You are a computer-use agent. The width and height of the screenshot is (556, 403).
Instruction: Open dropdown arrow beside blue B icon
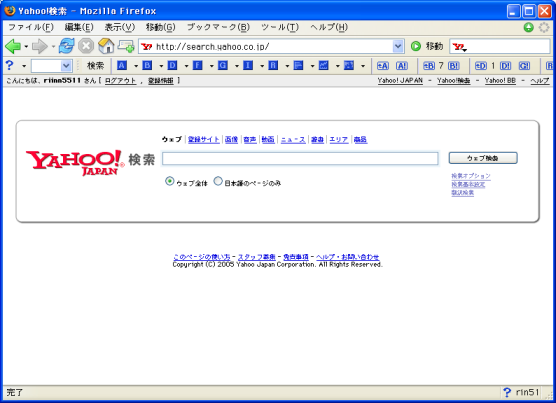click(x=161, y=66)
